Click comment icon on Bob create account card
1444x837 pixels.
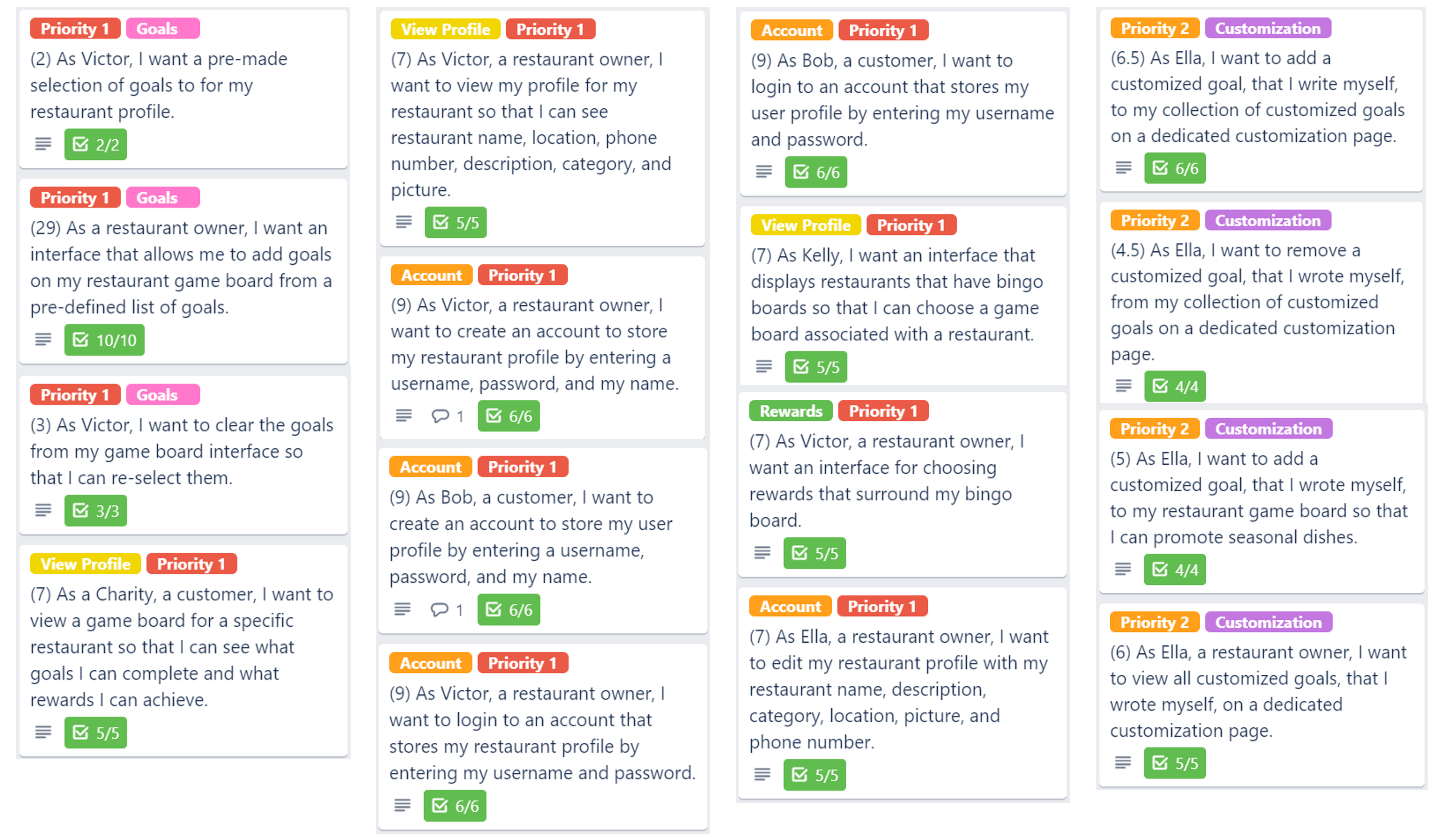click(440, 609)
